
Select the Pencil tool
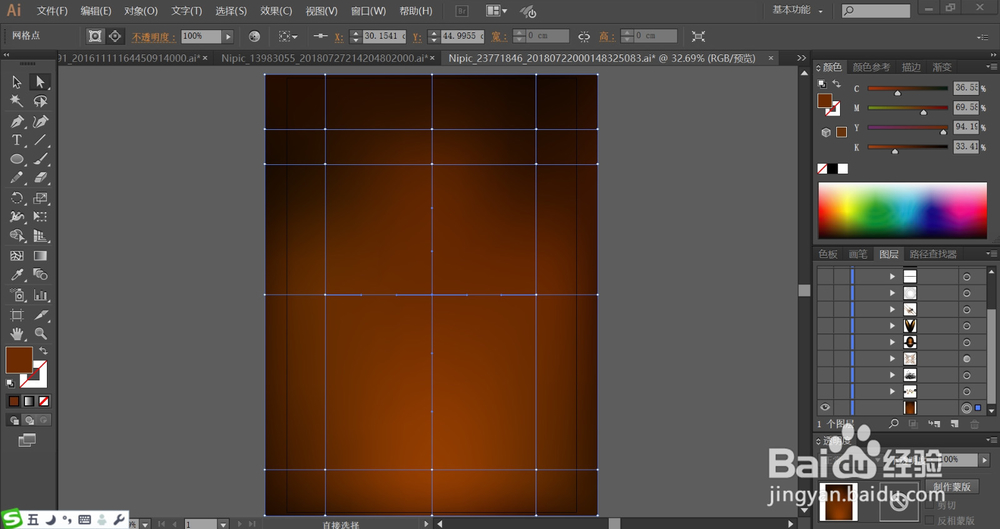tap(17, 178)
